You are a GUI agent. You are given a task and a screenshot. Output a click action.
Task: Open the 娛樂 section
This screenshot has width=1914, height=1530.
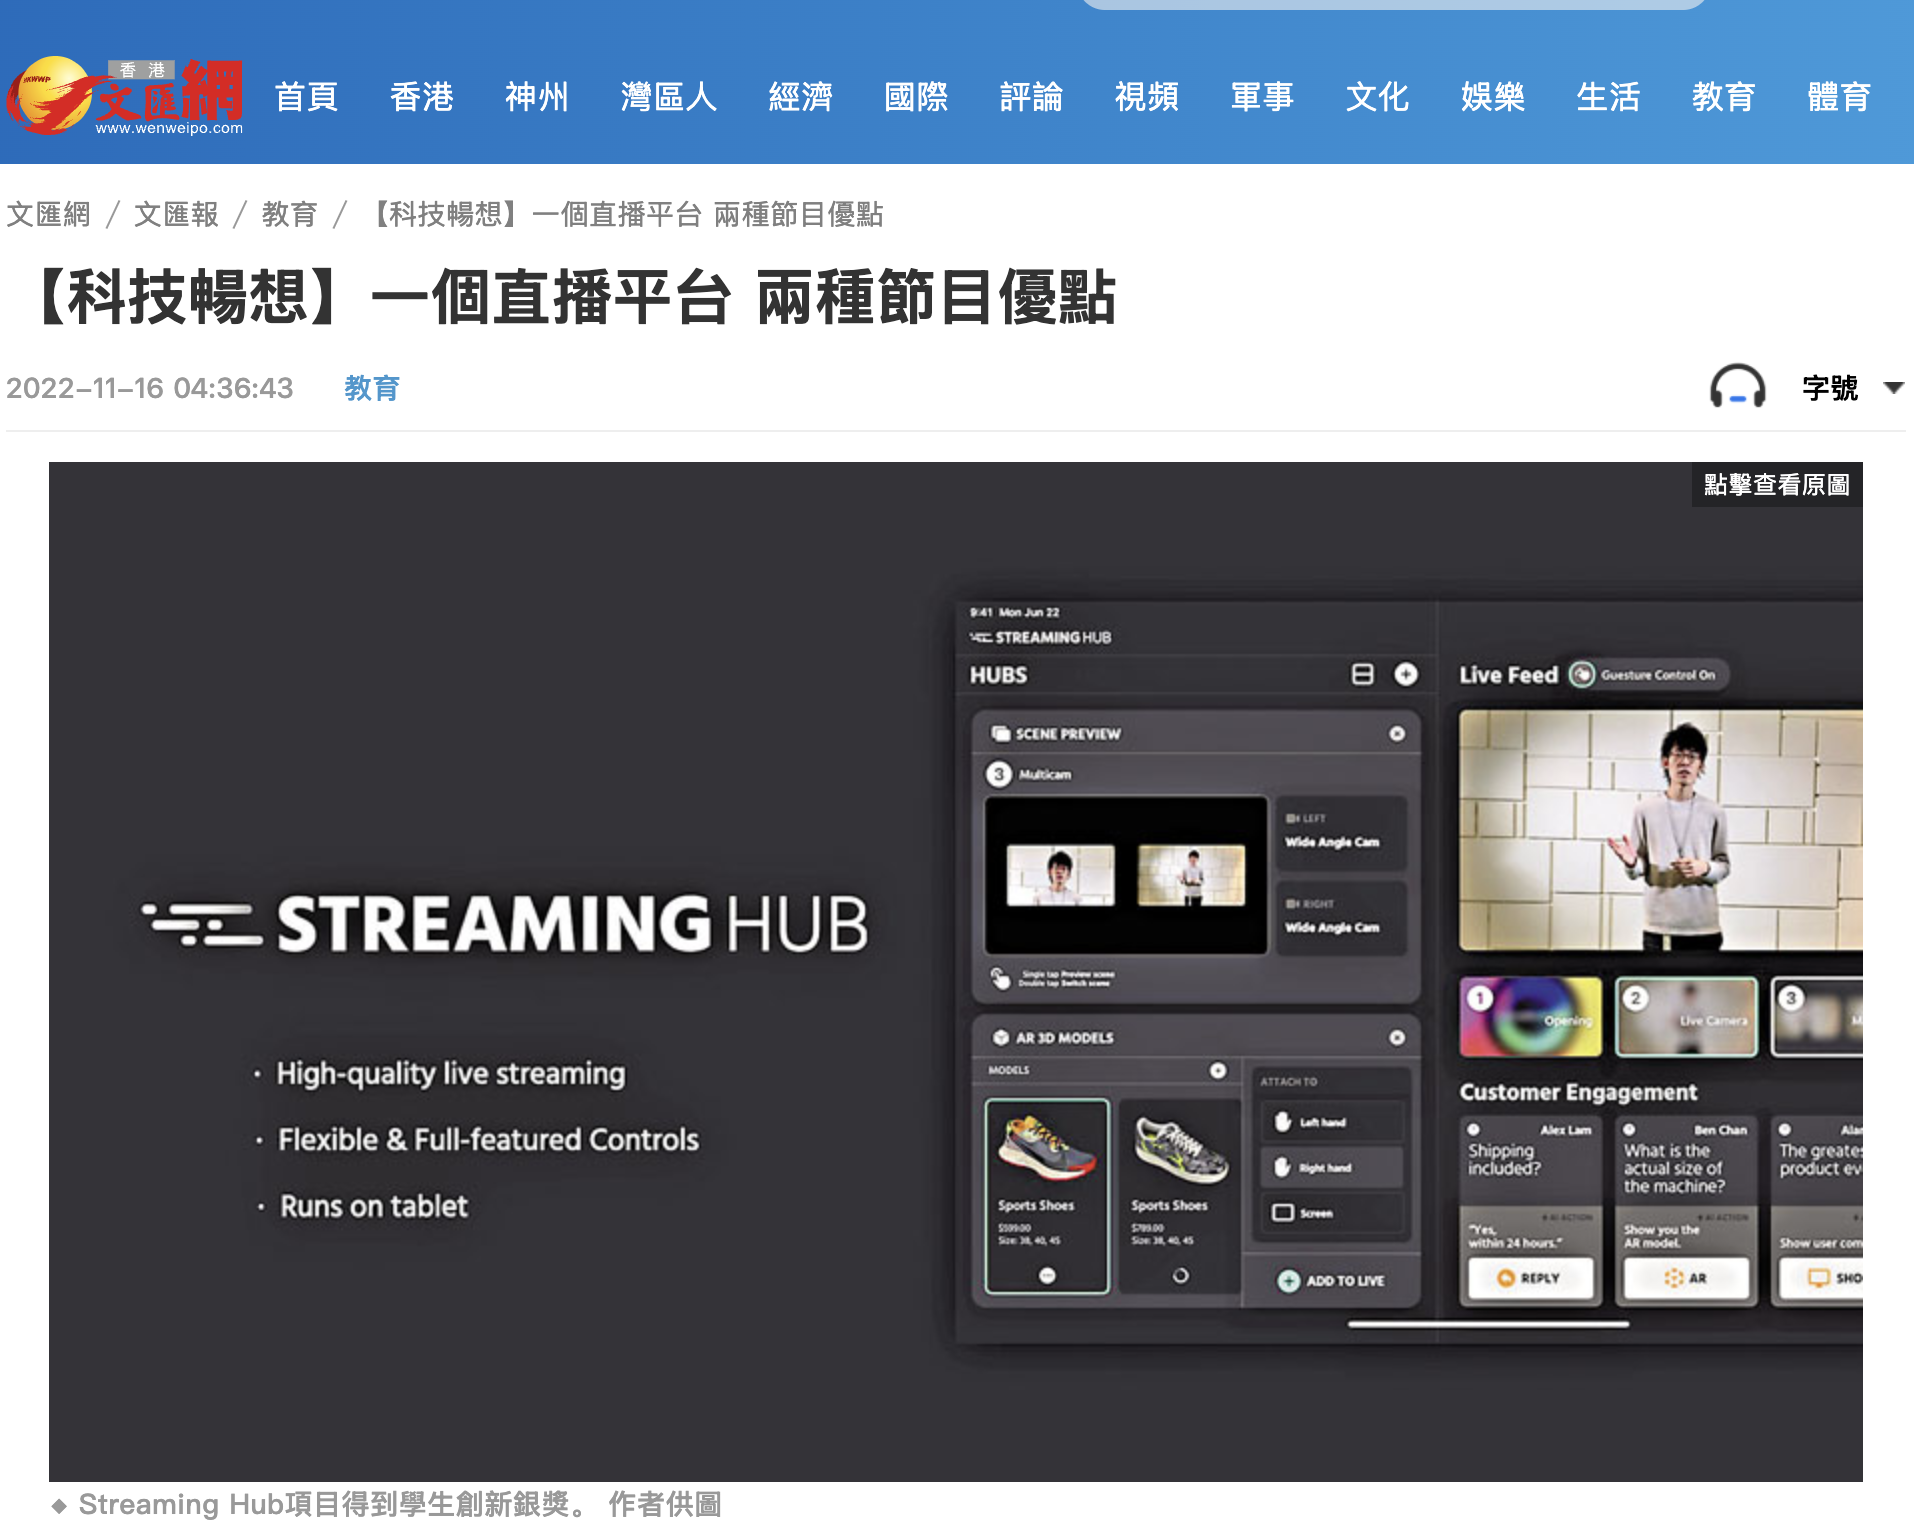coord(1492,97)
